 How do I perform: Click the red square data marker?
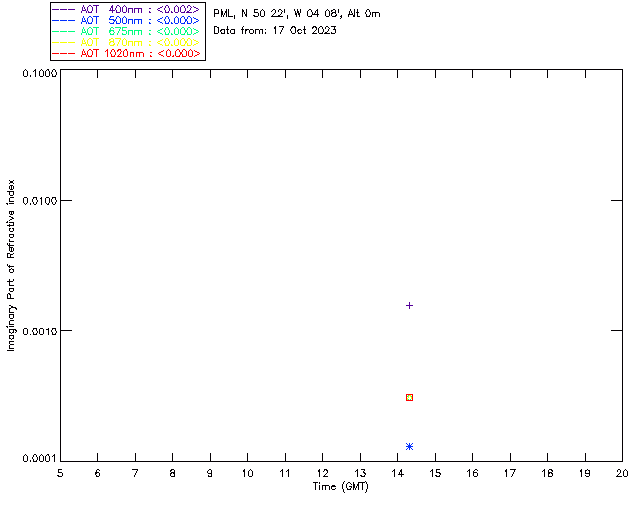click(x=409, y=397)
